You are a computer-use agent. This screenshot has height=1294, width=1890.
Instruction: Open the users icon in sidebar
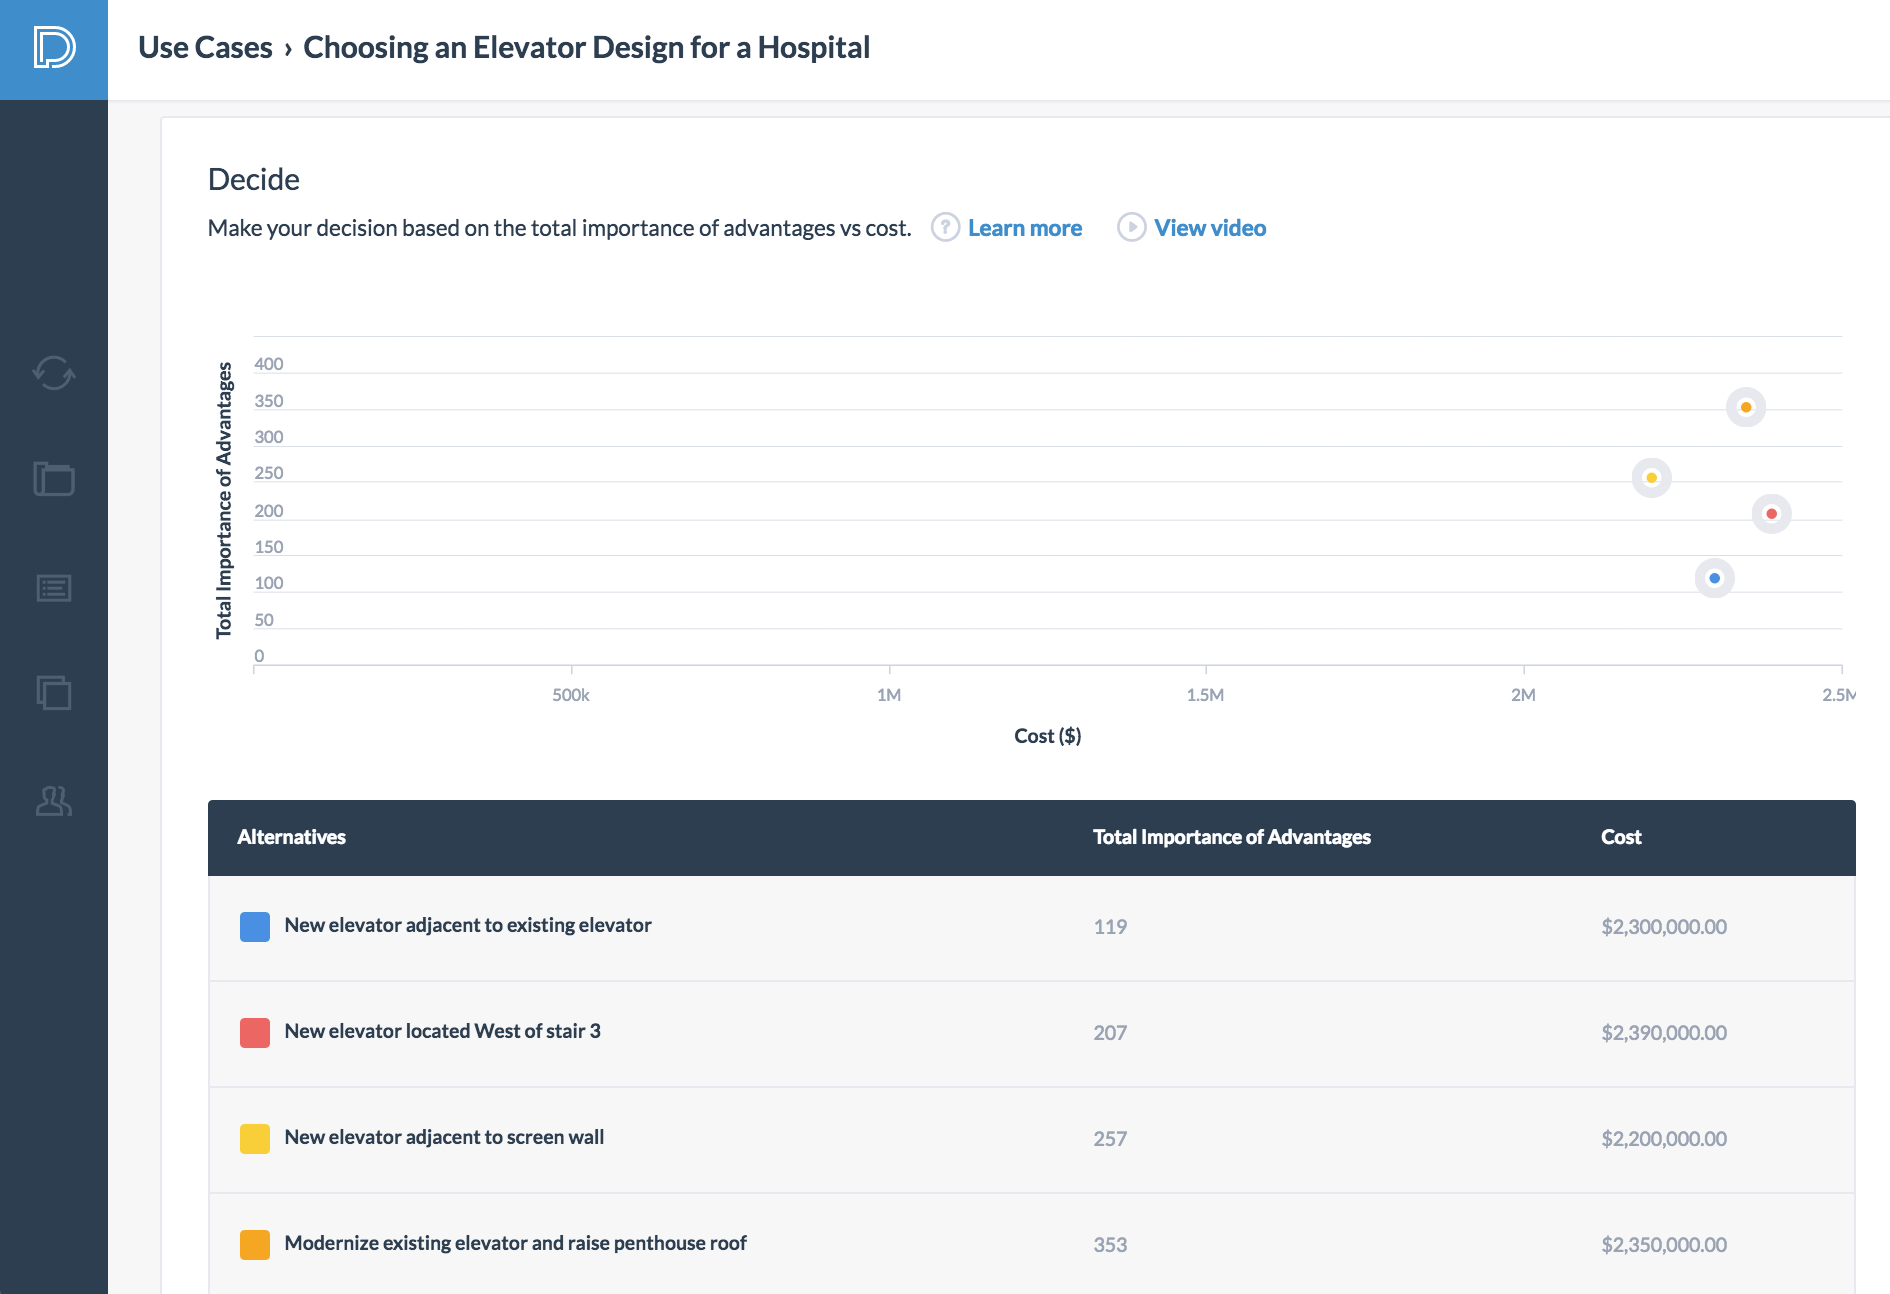tap(54, 800)
